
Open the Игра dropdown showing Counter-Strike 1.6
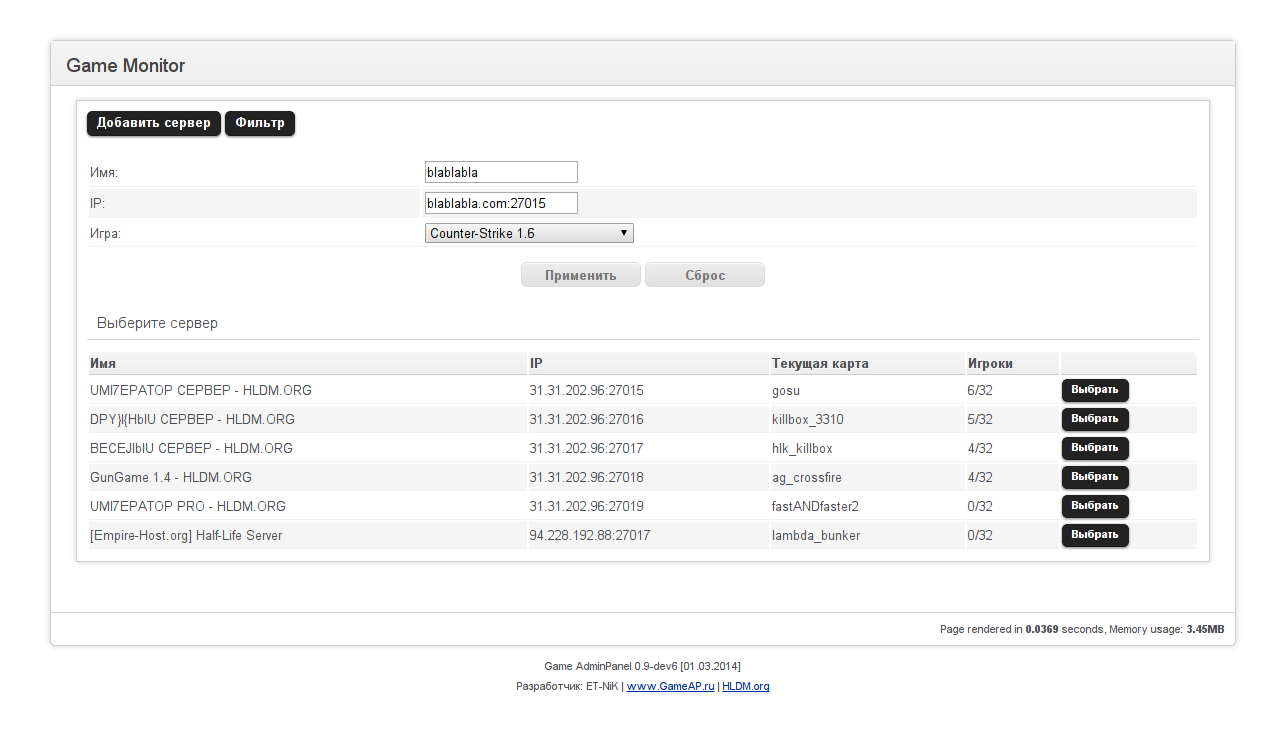click(529, 233)
